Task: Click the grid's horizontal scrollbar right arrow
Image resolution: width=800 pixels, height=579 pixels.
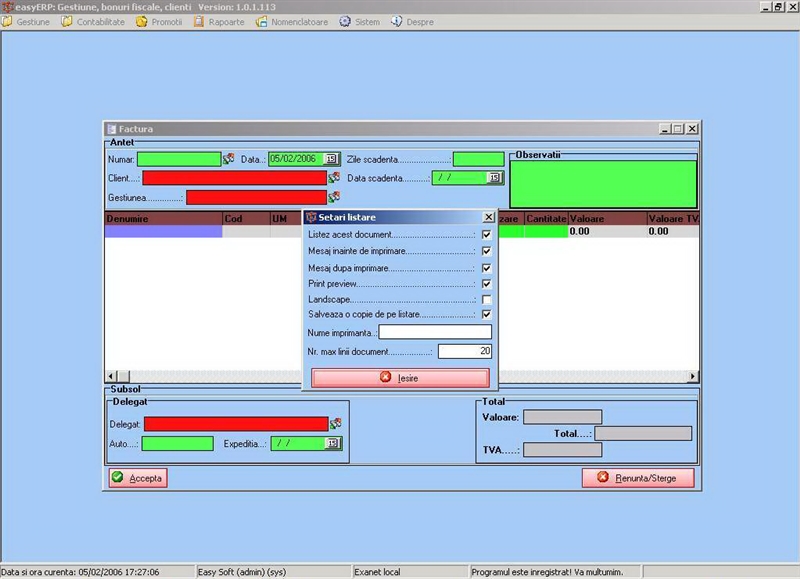Action: point(693,376)
